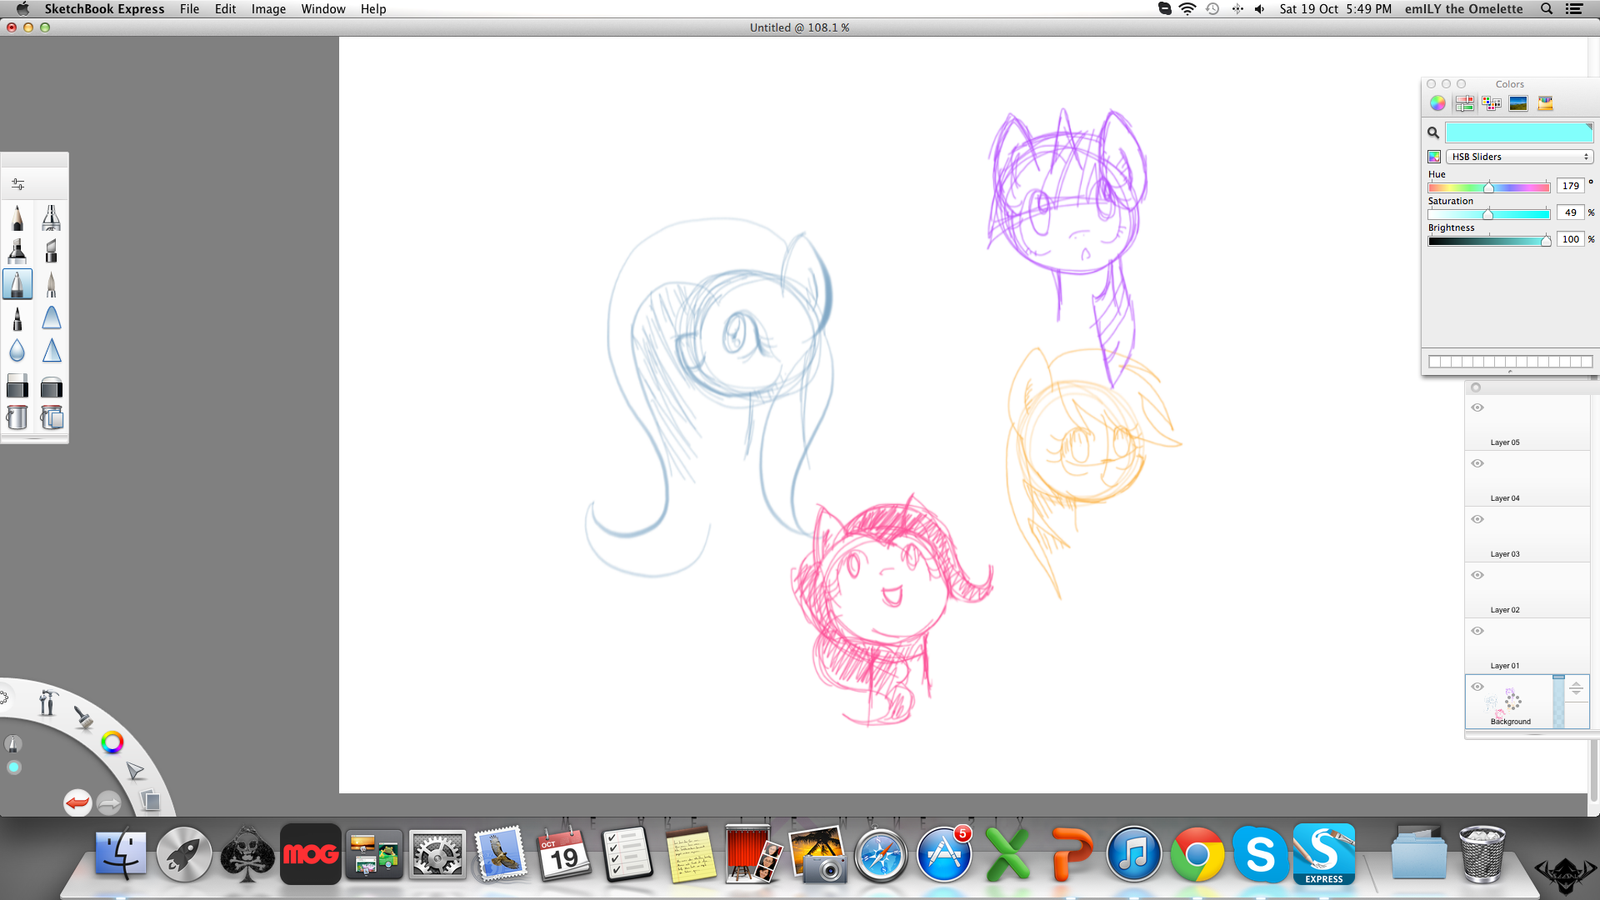Select the Airbrush tool in the palette
The image size is (1600, 900).
point(51,217)
